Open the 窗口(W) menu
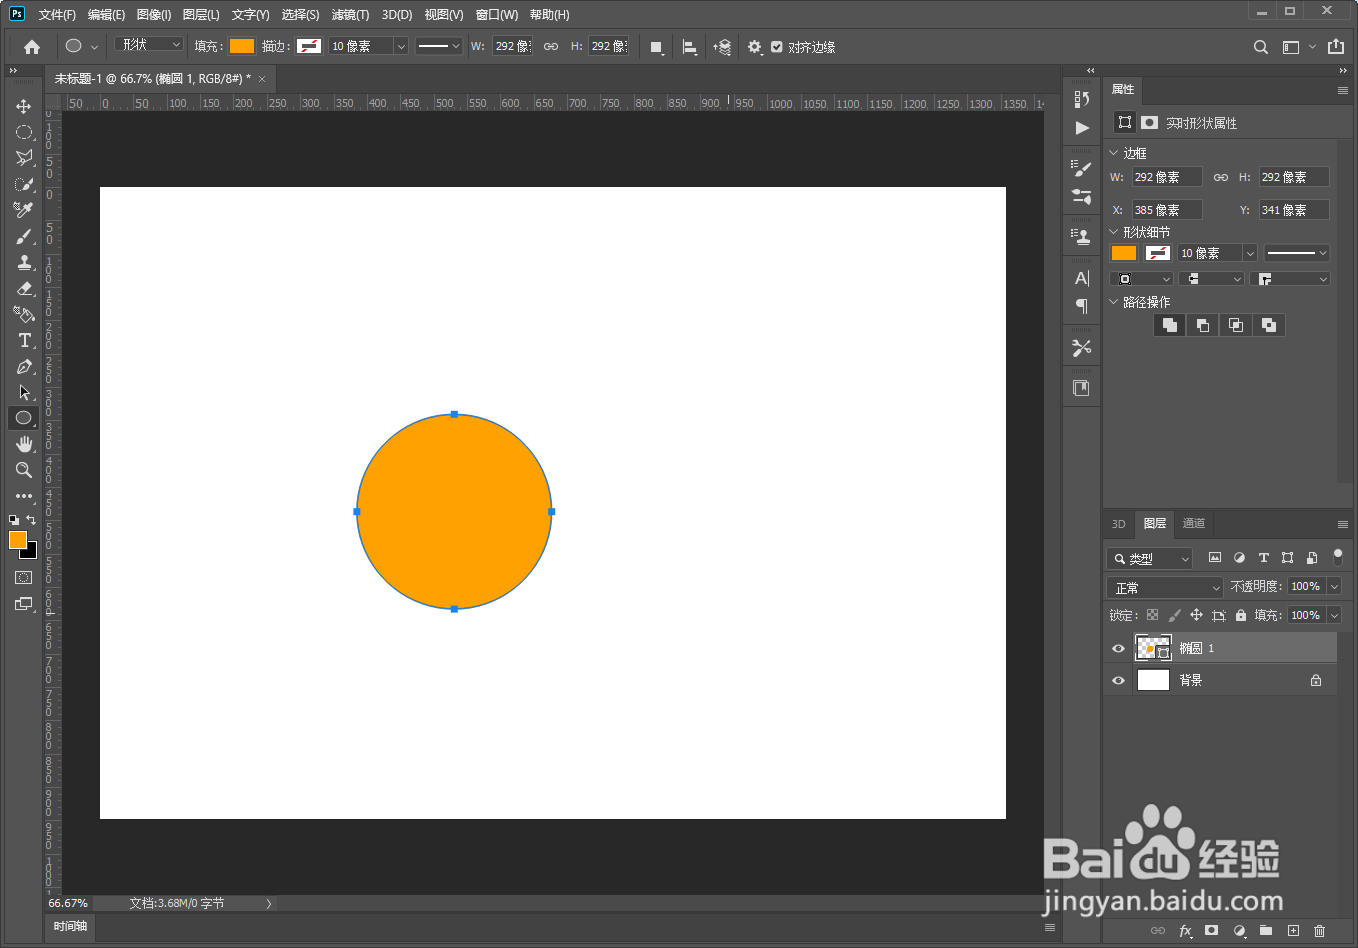1358x948 pixels. click(497, 15)
